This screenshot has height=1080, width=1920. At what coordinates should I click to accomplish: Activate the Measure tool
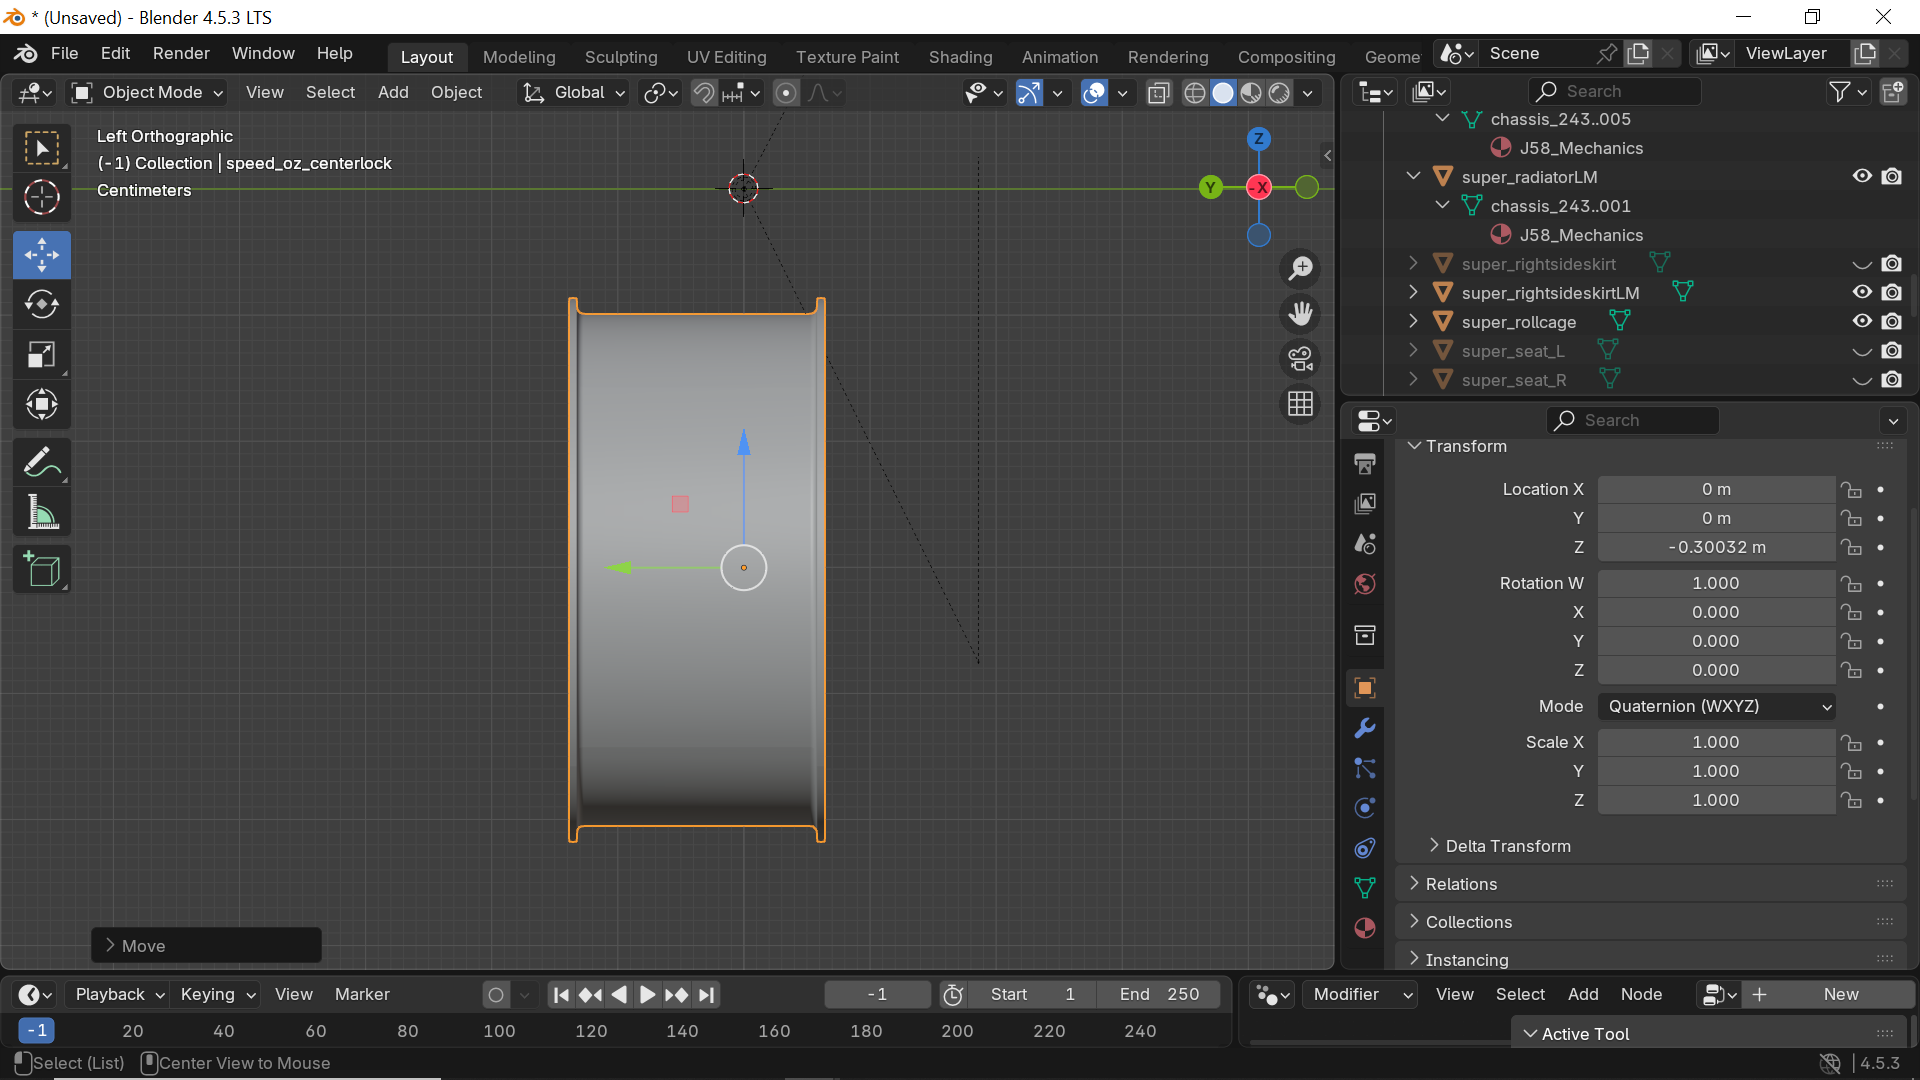tap(41, 514)
